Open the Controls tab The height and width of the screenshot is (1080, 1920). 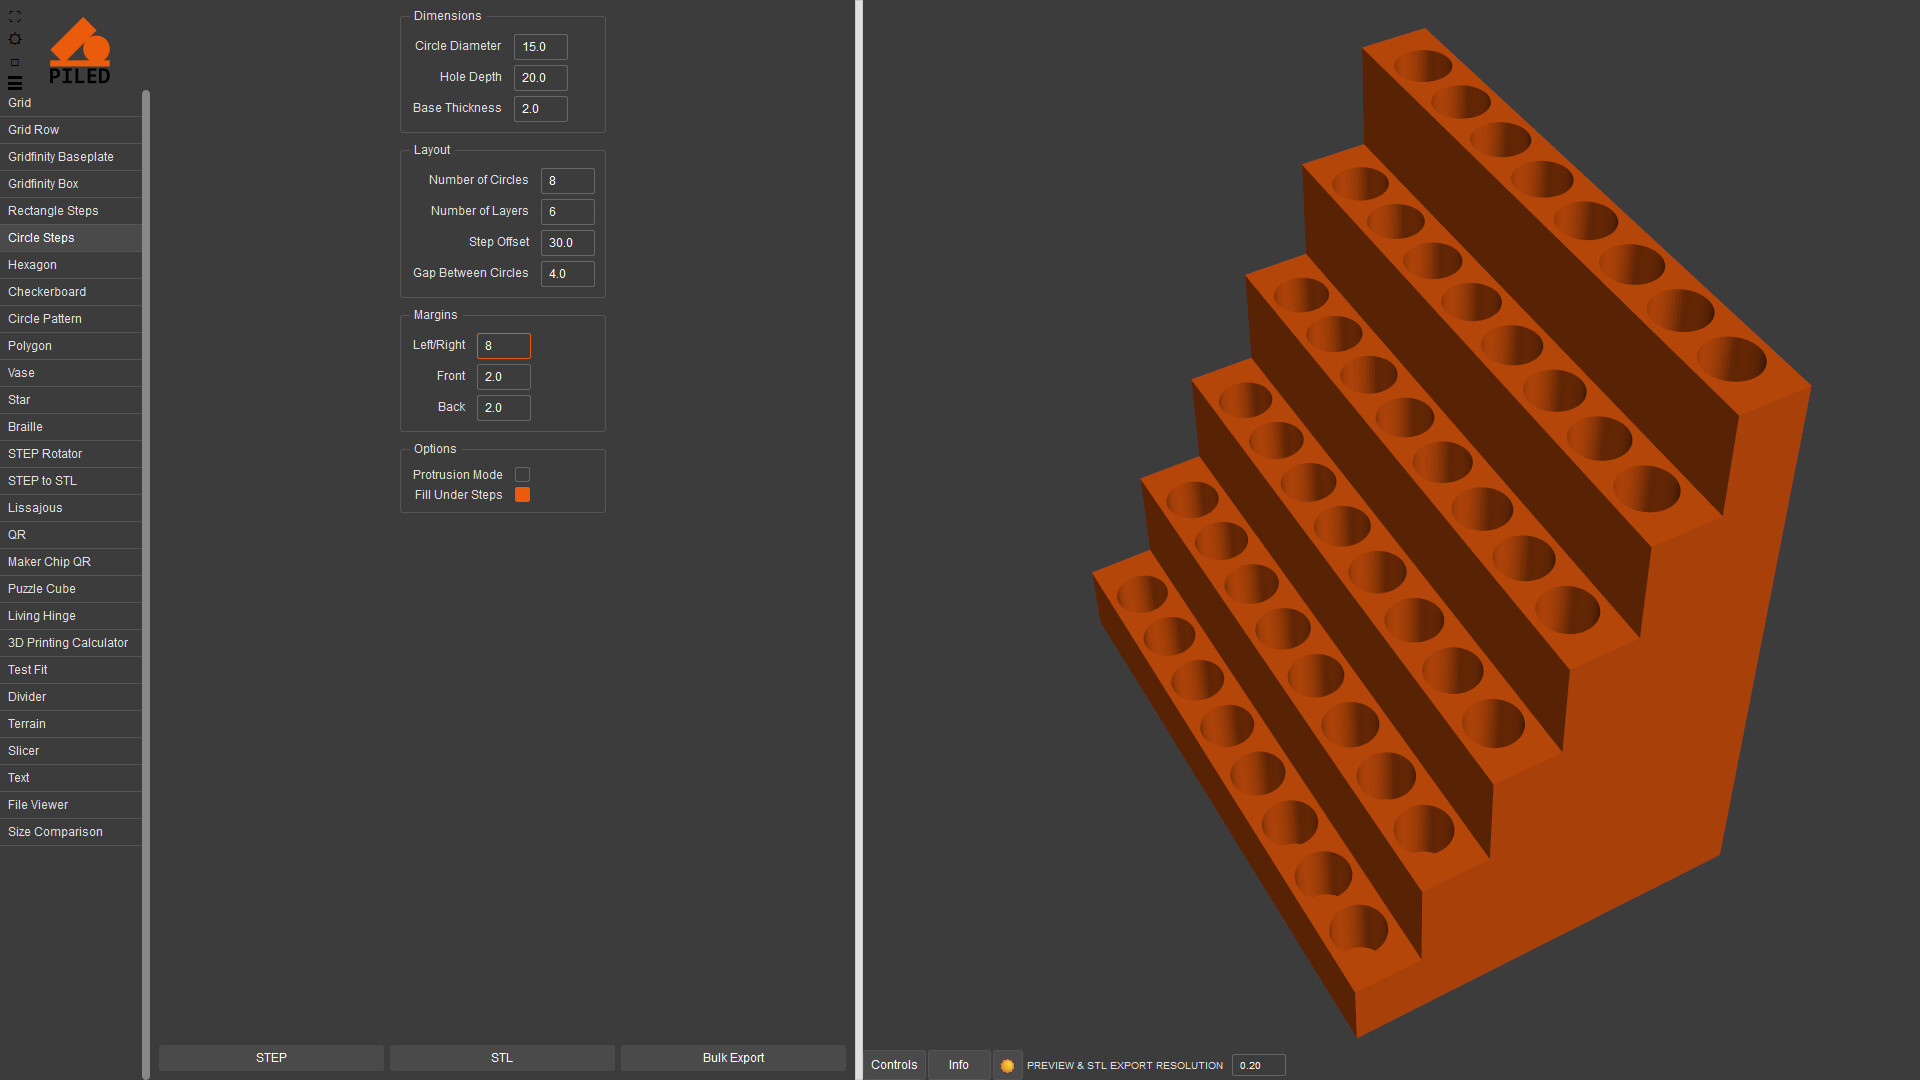pos(894,1065)
